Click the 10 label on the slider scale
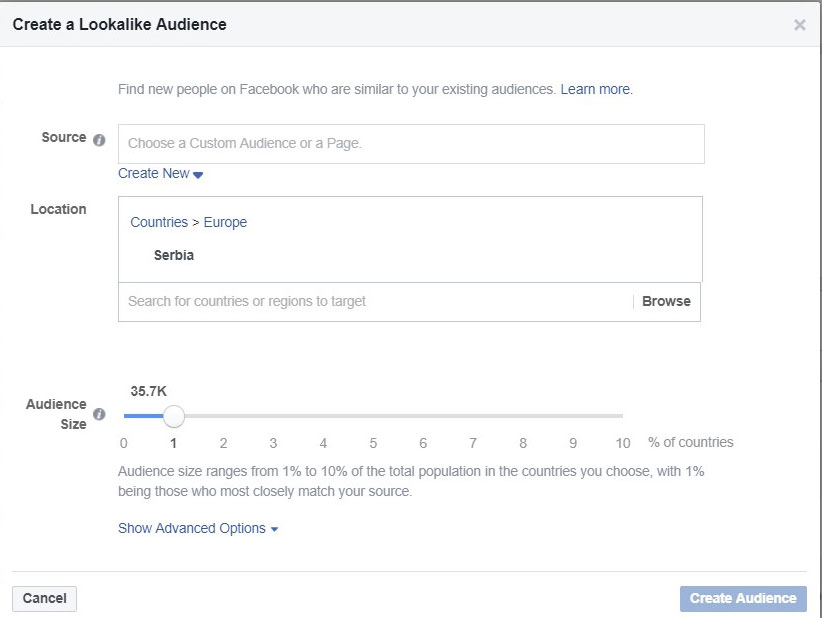This screenshot has height=618, width=822. click(623, 443)
